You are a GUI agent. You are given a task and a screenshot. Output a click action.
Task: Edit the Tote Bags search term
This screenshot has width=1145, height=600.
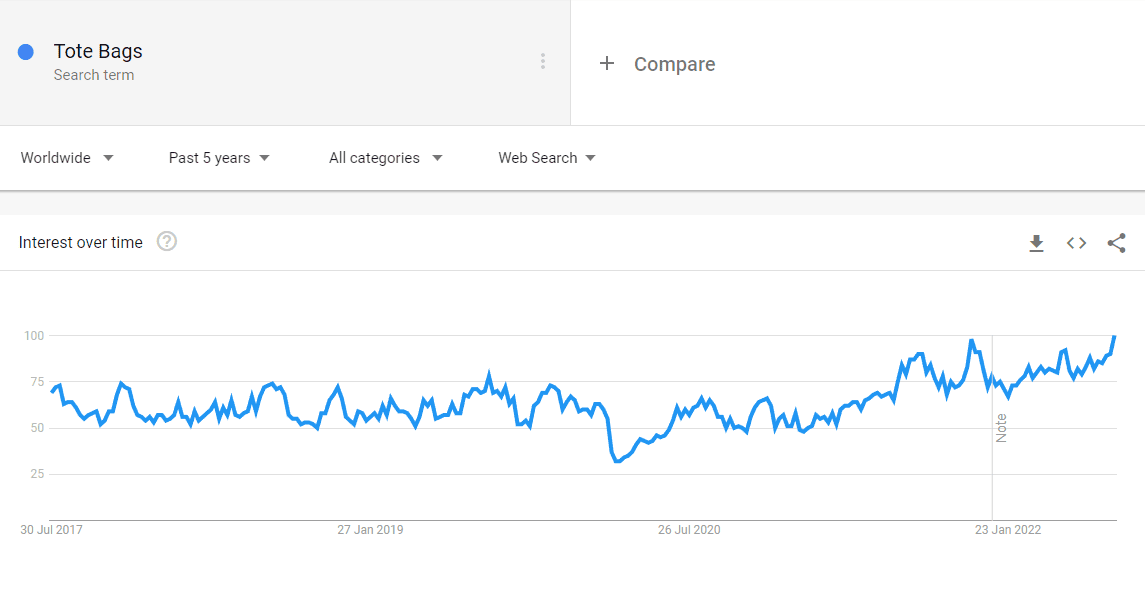point(98,51)
